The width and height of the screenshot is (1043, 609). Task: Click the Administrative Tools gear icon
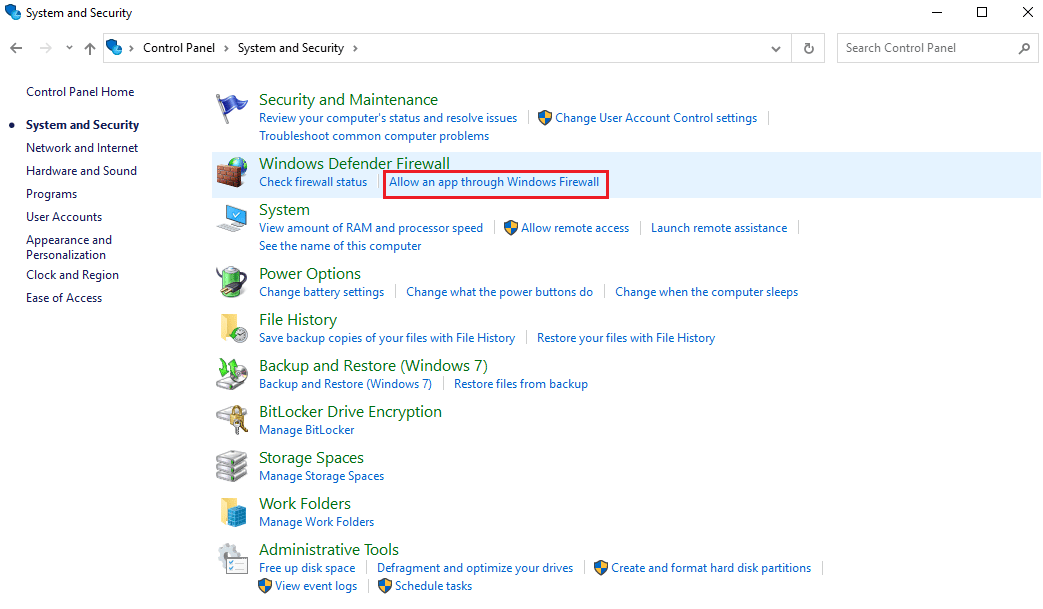[x=233, y=558]
